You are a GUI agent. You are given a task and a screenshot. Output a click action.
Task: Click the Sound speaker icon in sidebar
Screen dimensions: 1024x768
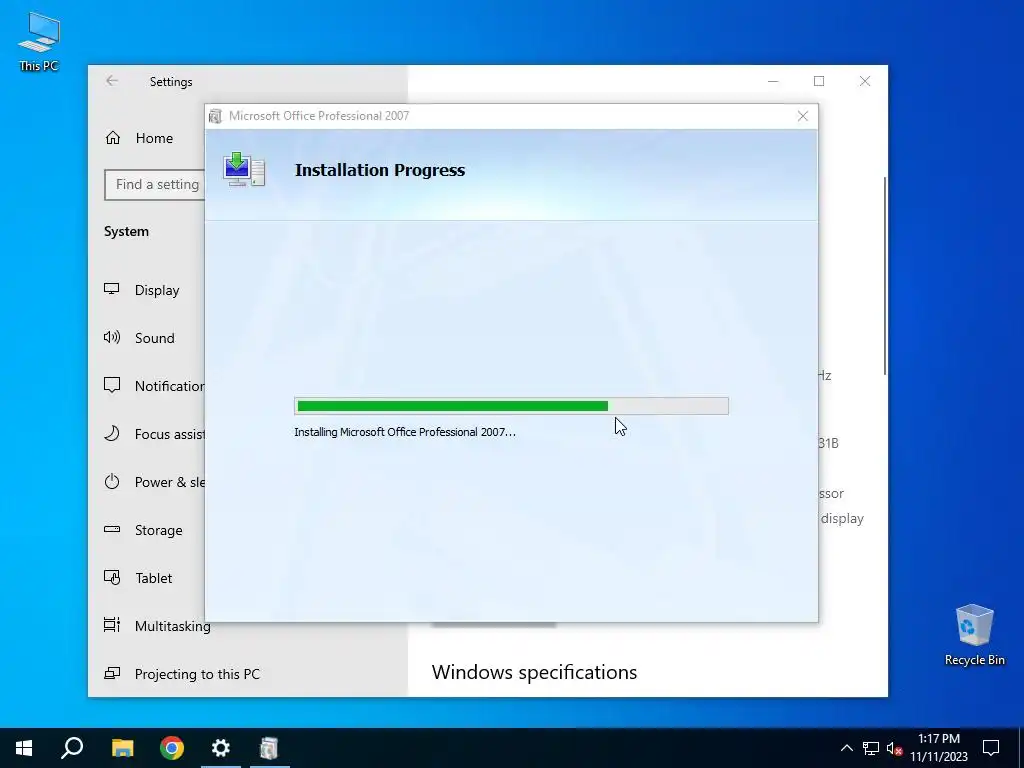[x=112, y=337]
